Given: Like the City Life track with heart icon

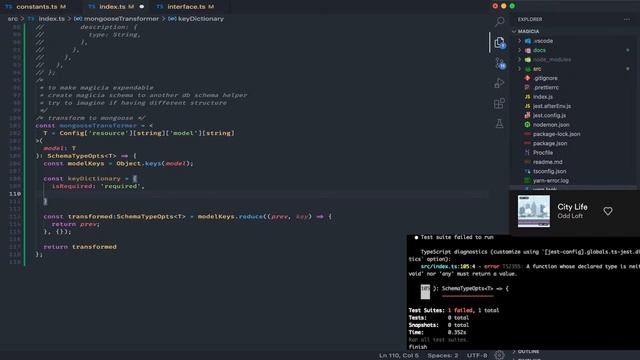Looking at the screenshot, I should (608, 211).
